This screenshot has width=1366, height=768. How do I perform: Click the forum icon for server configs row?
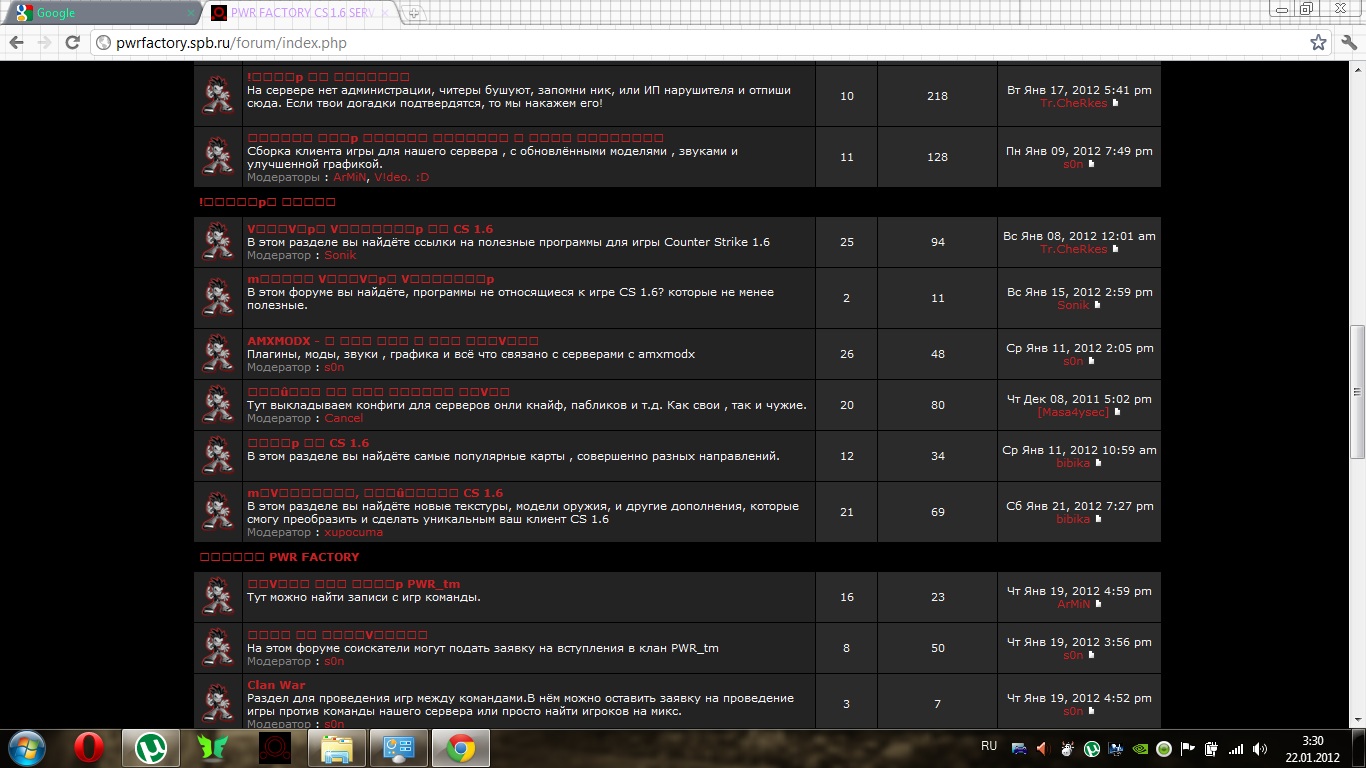218,405
